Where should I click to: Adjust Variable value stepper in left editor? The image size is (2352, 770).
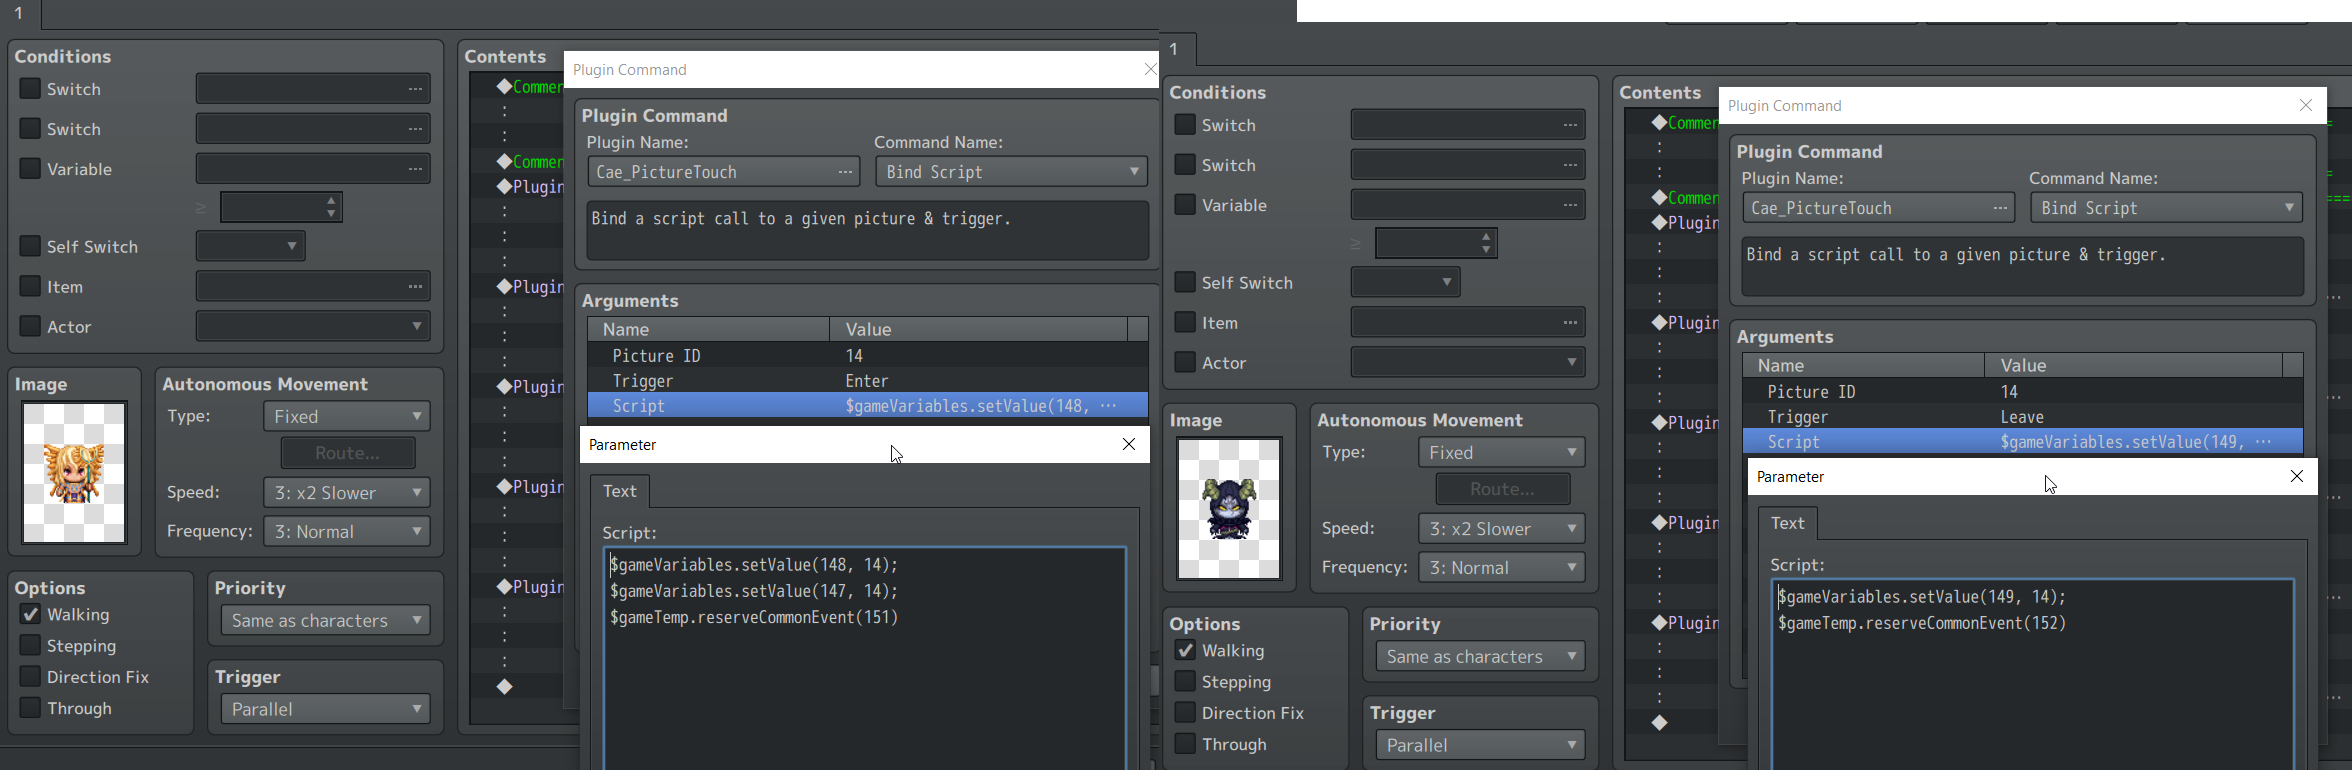331,207
